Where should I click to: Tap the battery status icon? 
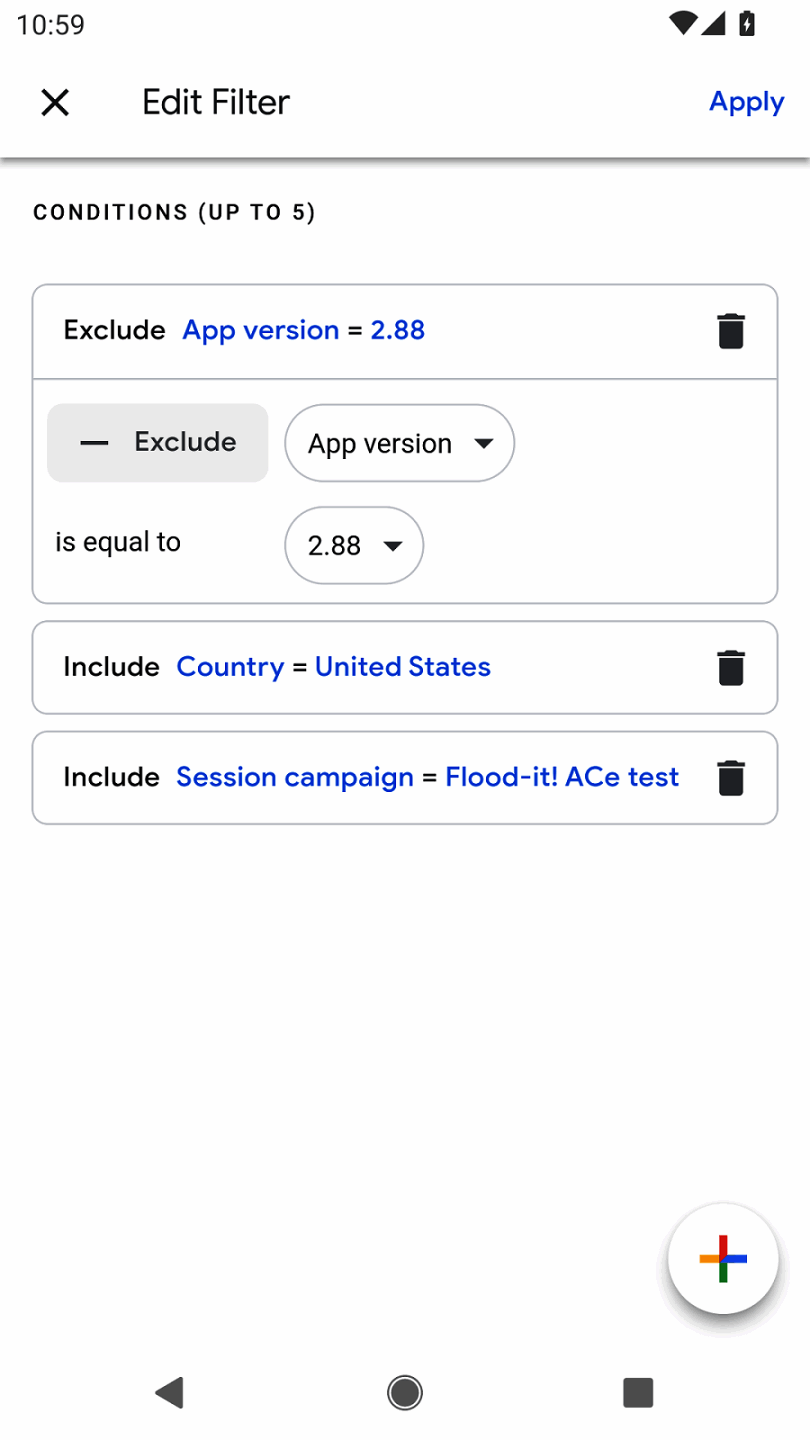tap(747, 24)
